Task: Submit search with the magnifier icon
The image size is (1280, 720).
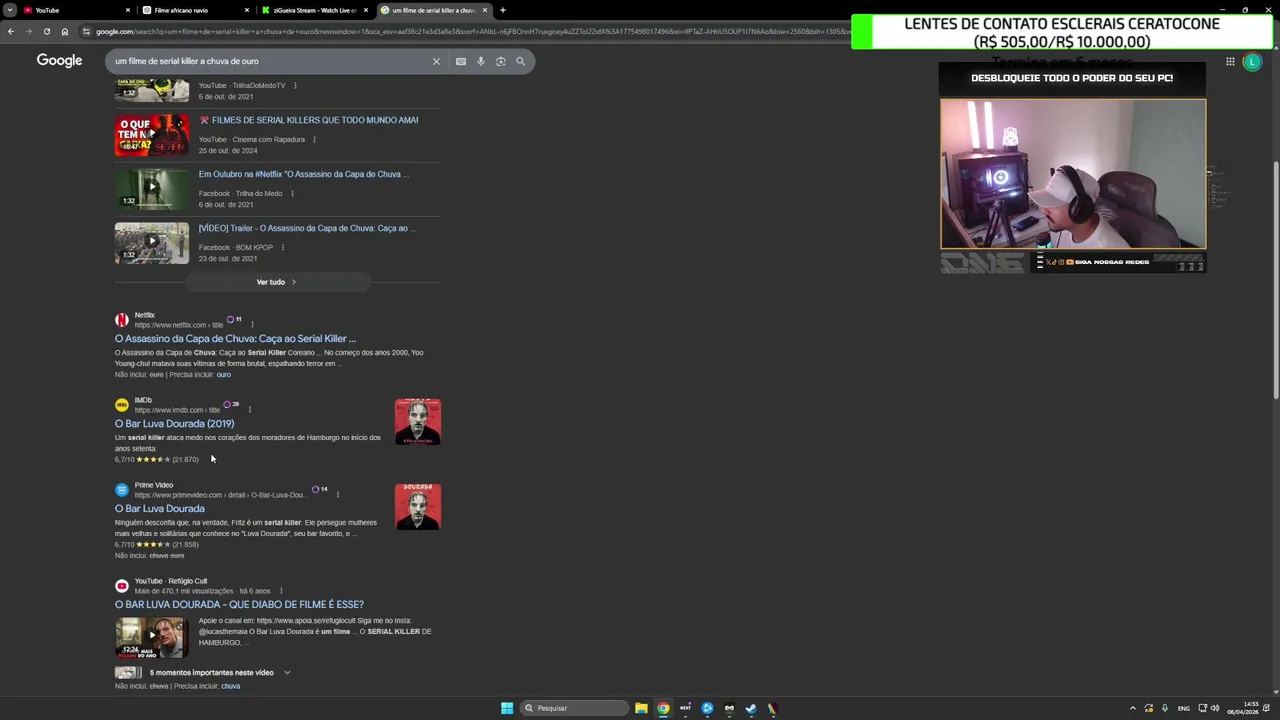Action: 520,61
